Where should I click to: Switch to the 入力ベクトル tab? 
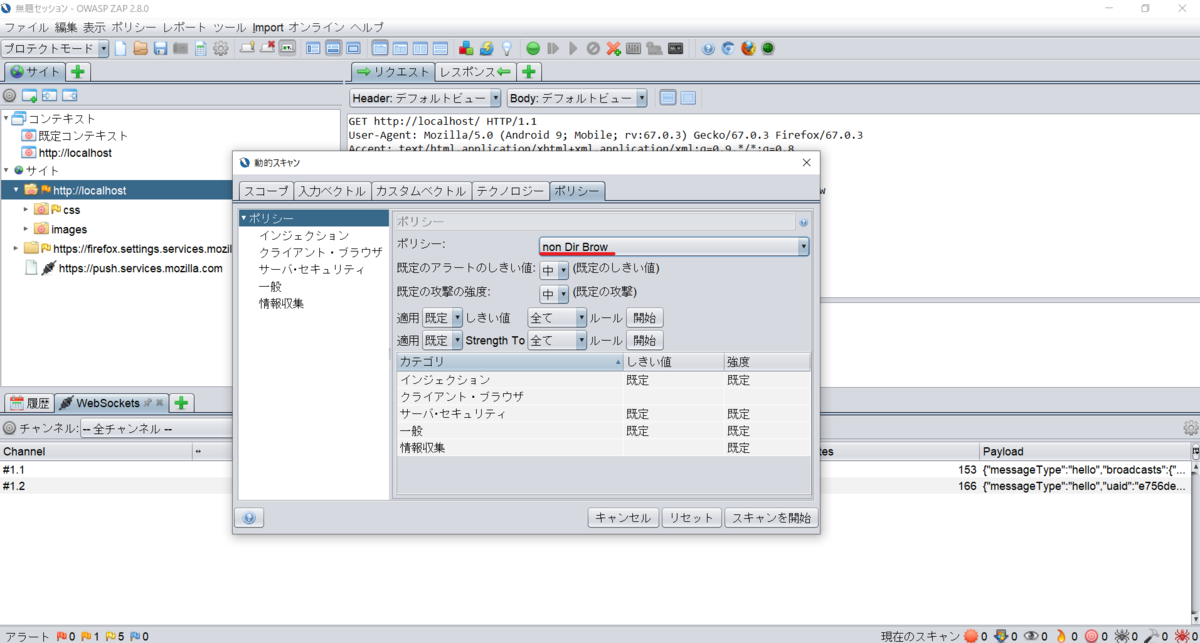pos(332,191)
